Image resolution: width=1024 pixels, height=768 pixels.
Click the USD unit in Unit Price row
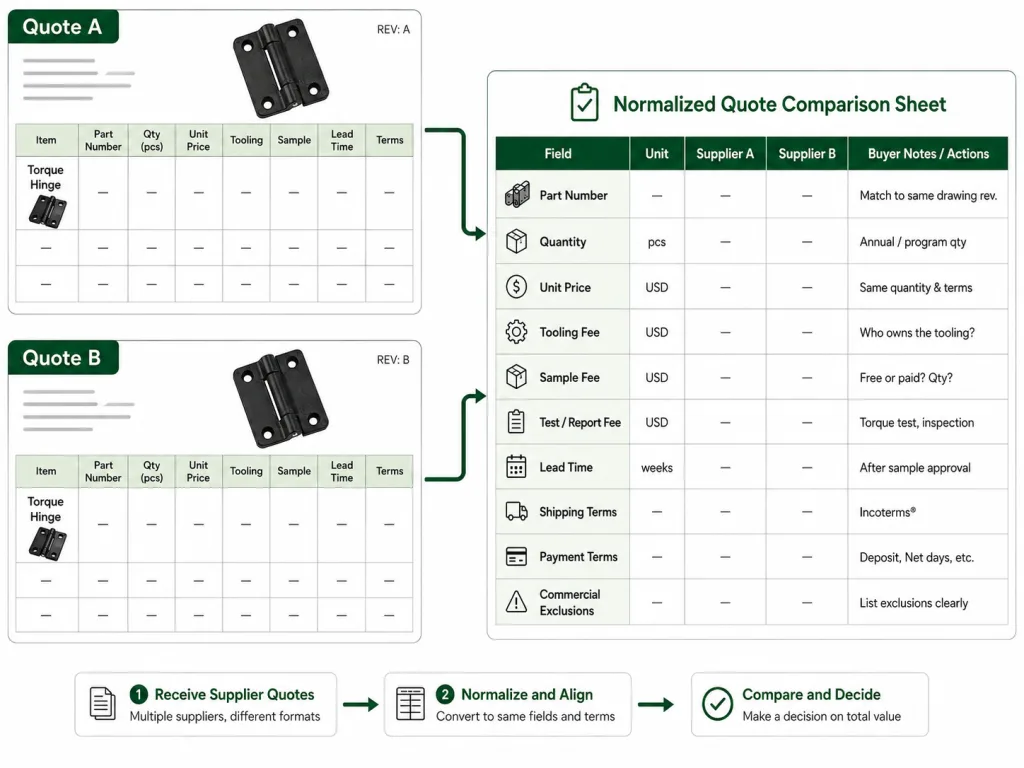(x=656, y=287)
